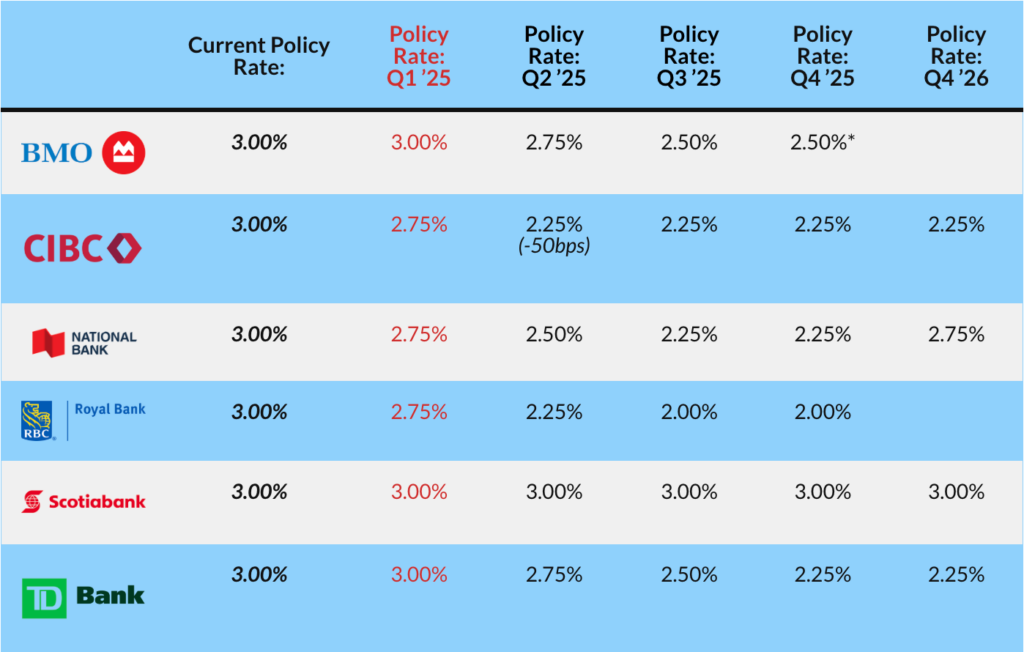
Task: Click BMO's 2.50%* Q4 '25 rate
Action: pyautogui.click(x=824, y=142)
